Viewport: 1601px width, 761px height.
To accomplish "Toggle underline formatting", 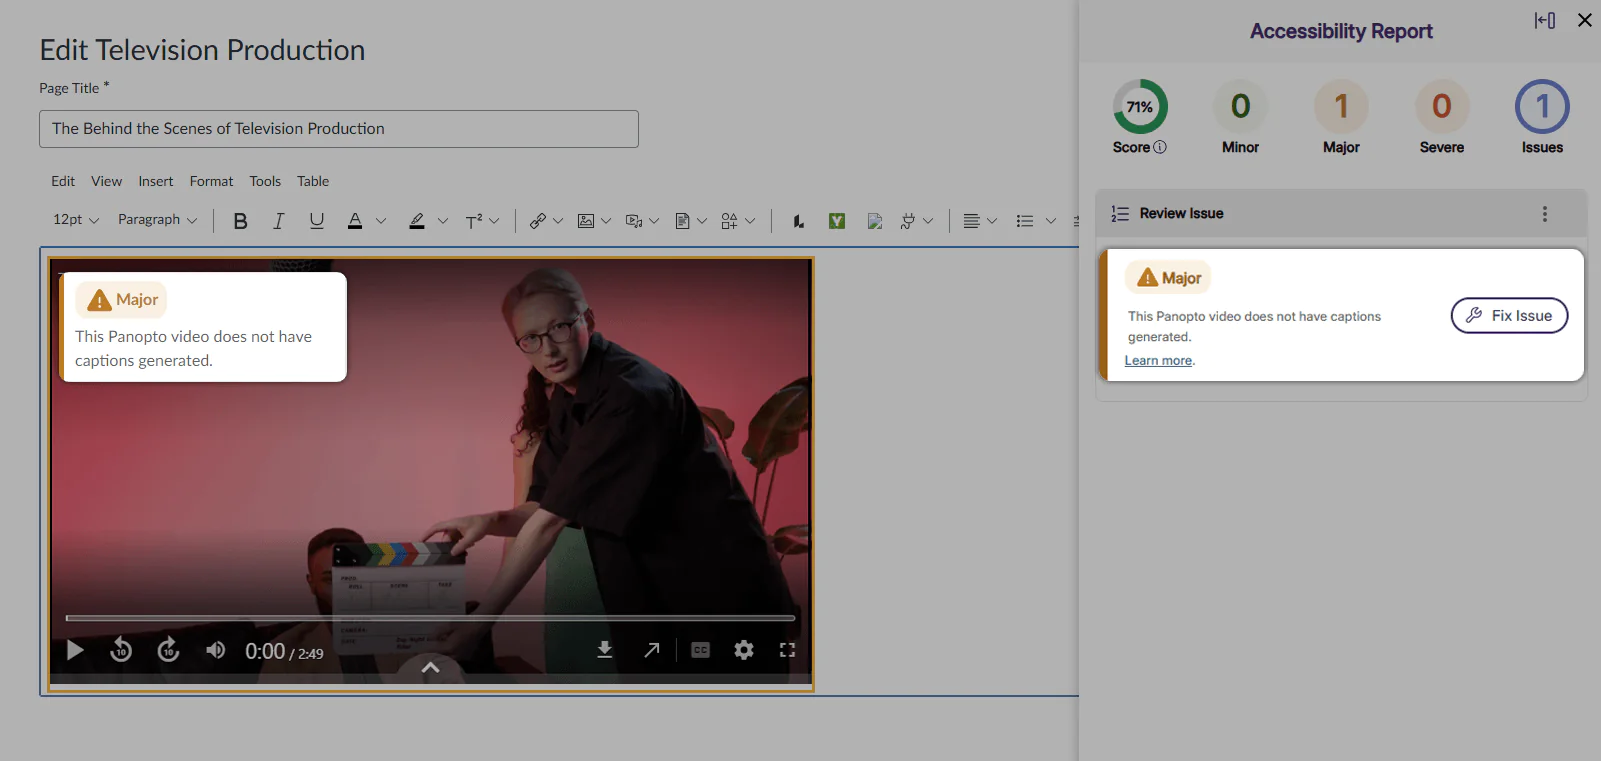I will point(317,221).
